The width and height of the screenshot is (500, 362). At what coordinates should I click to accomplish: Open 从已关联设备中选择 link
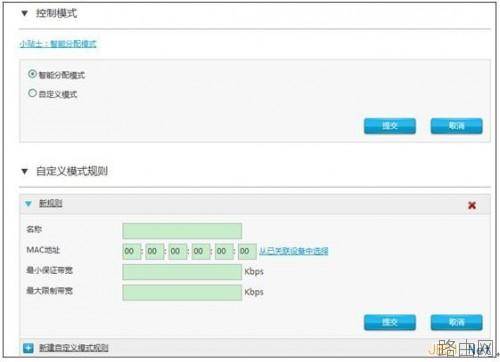(294, 251)
